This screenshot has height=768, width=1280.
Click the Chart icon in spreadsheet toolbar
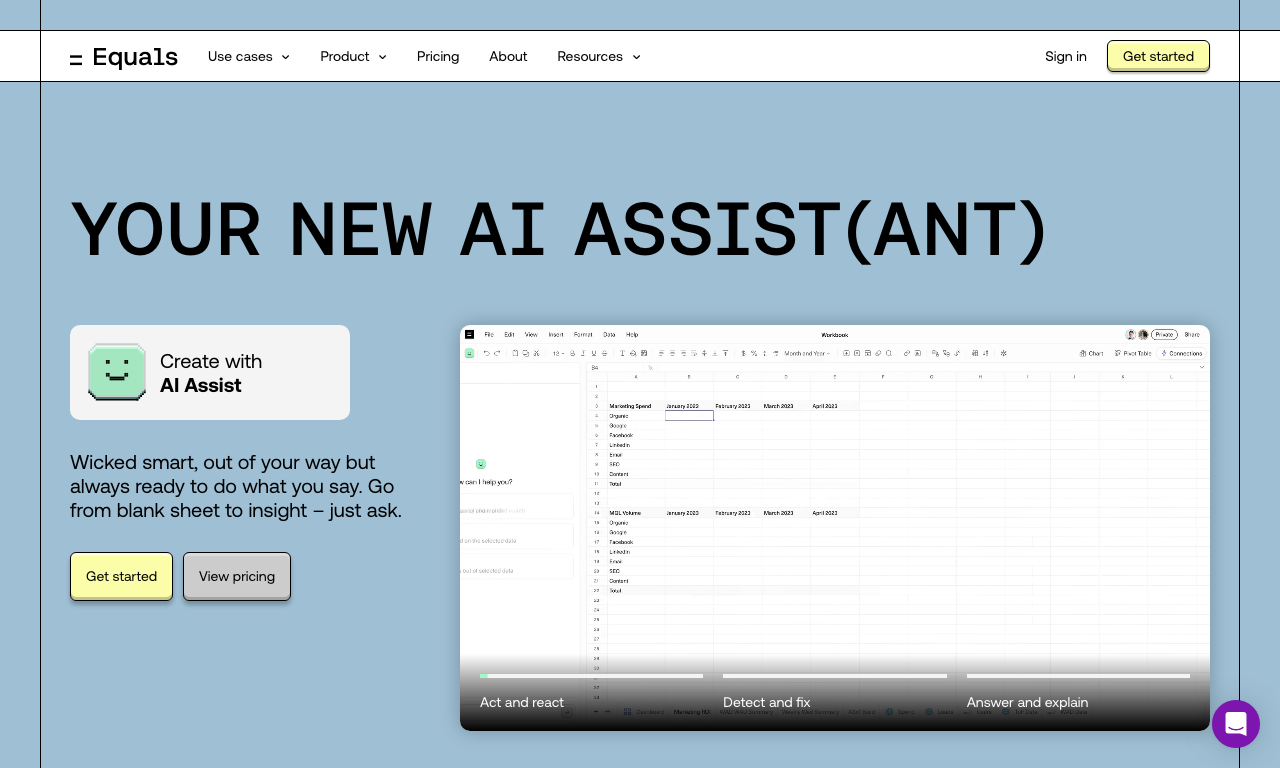point(1092,353)
